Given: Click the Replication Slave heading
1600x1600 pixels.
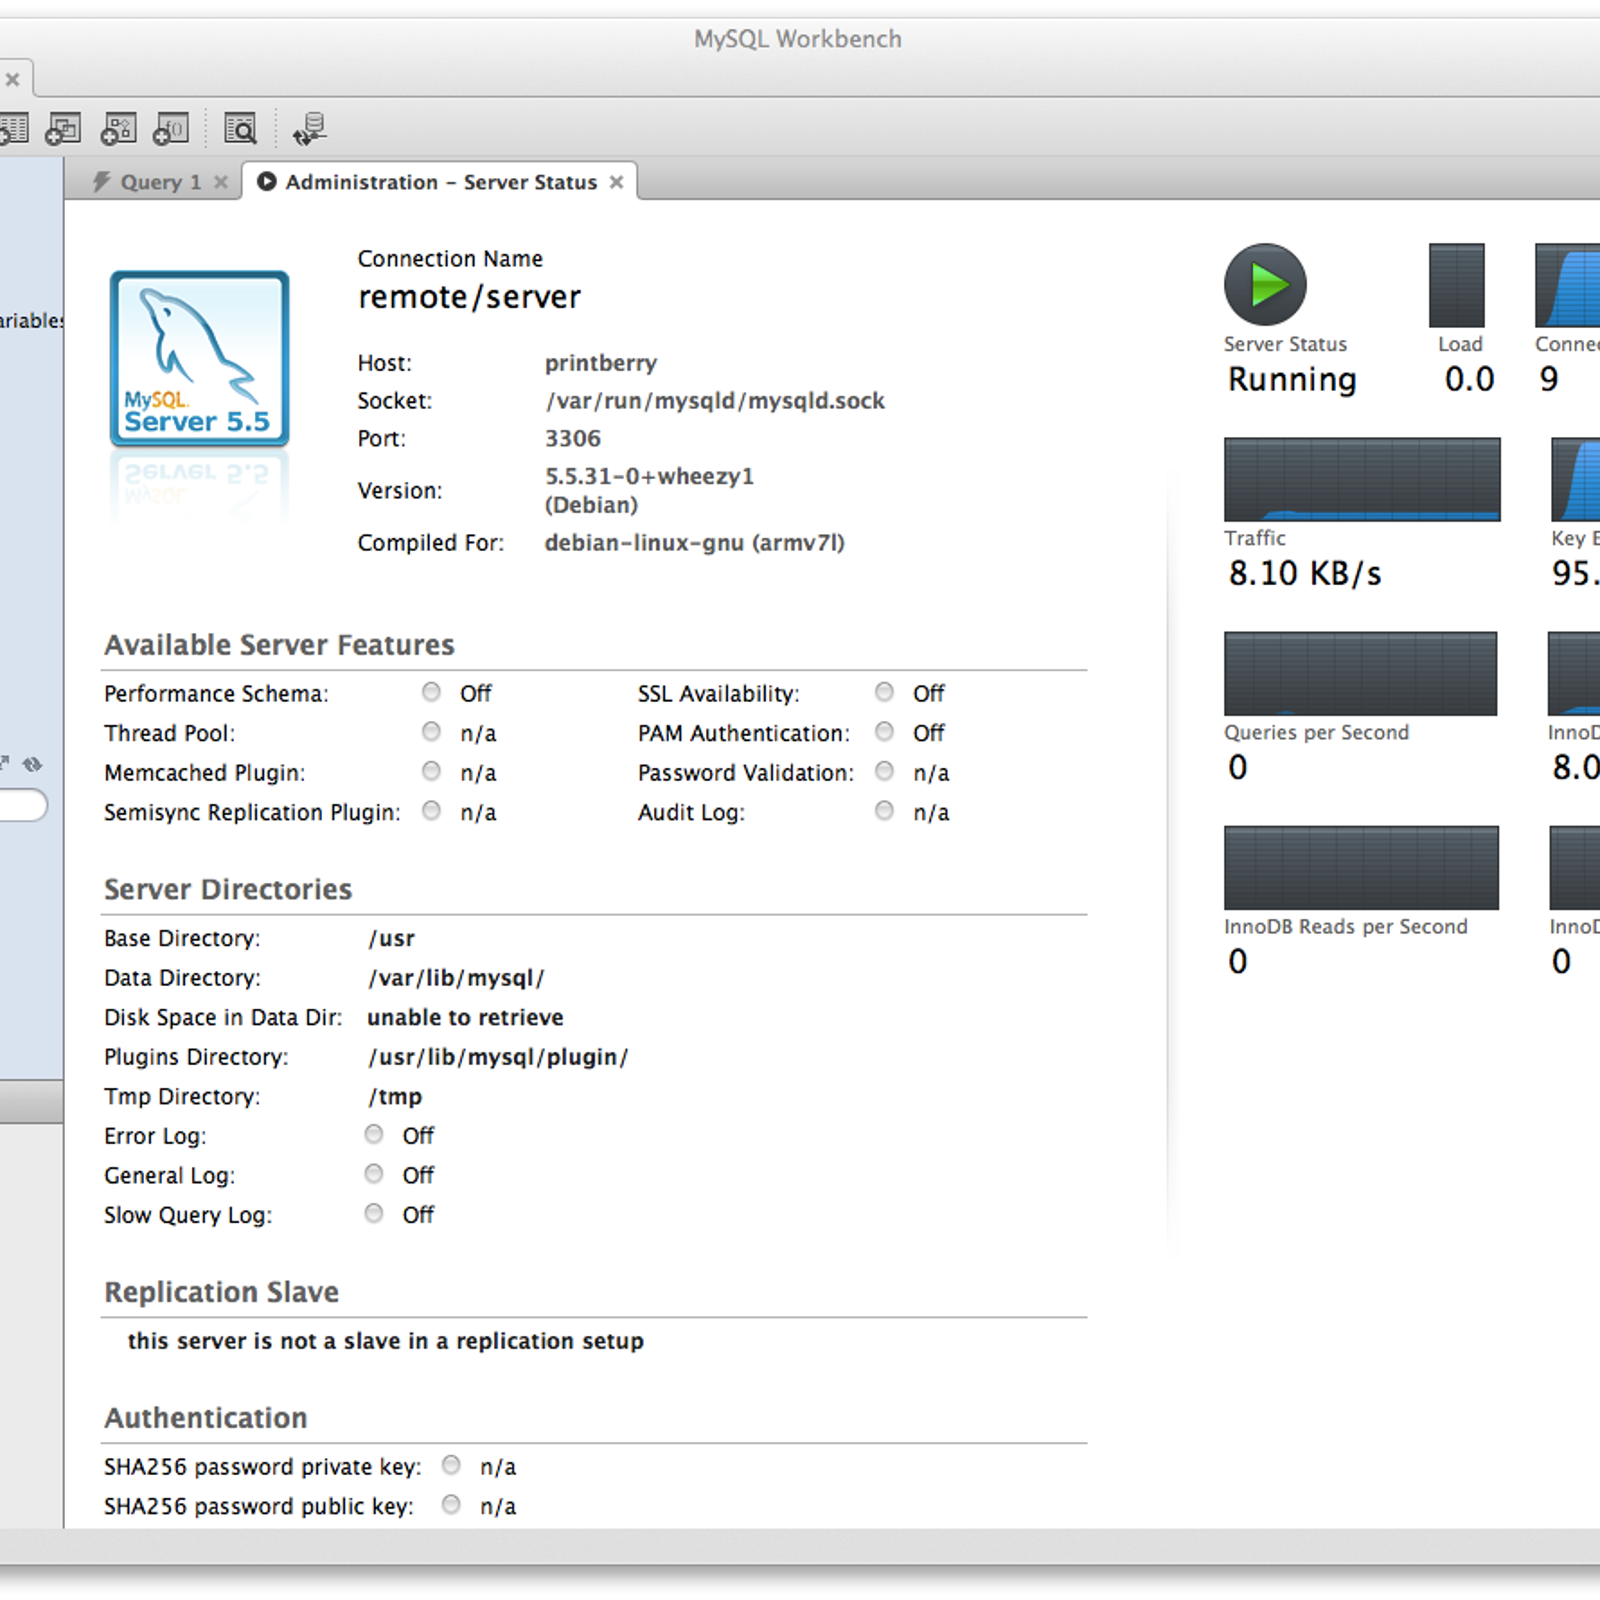Looking at the screenshot, I should (222, 1292).
